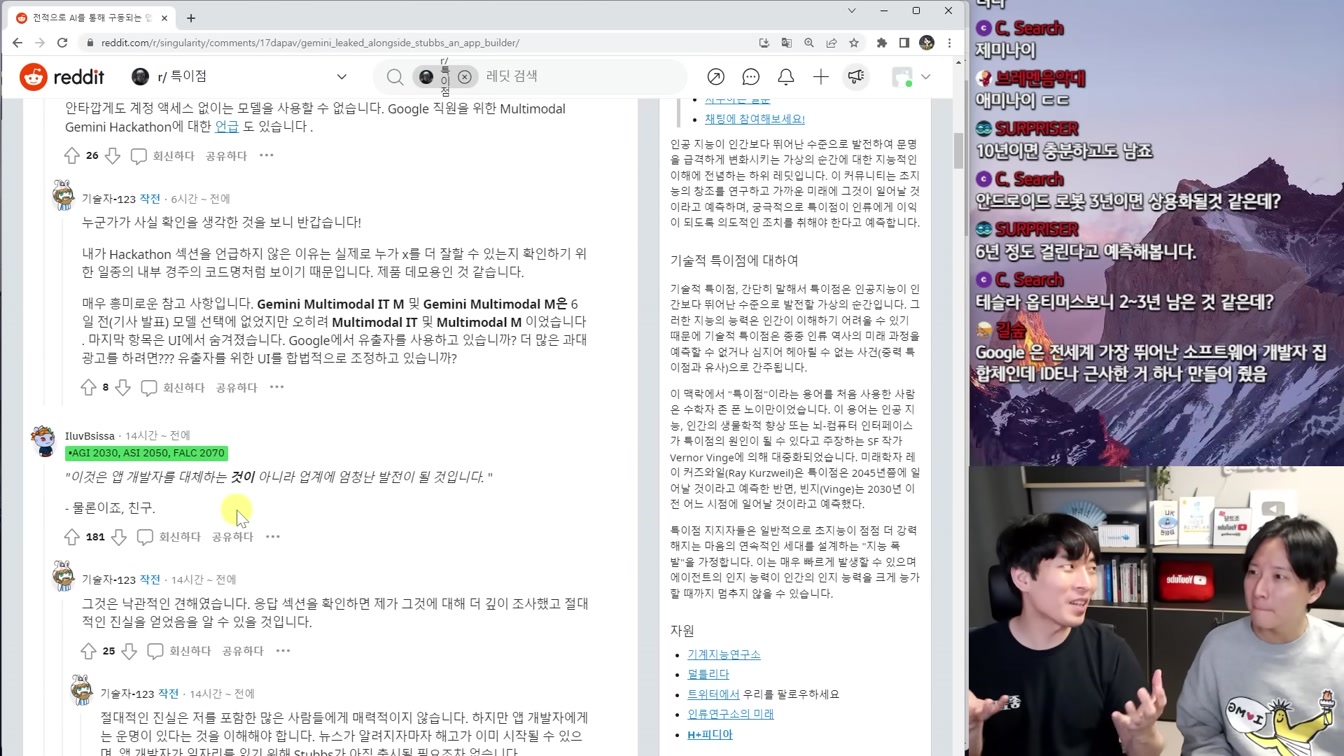Open the 'H+피디아' resource link
The image size is (1344, 756).
(x=710, y=734)
